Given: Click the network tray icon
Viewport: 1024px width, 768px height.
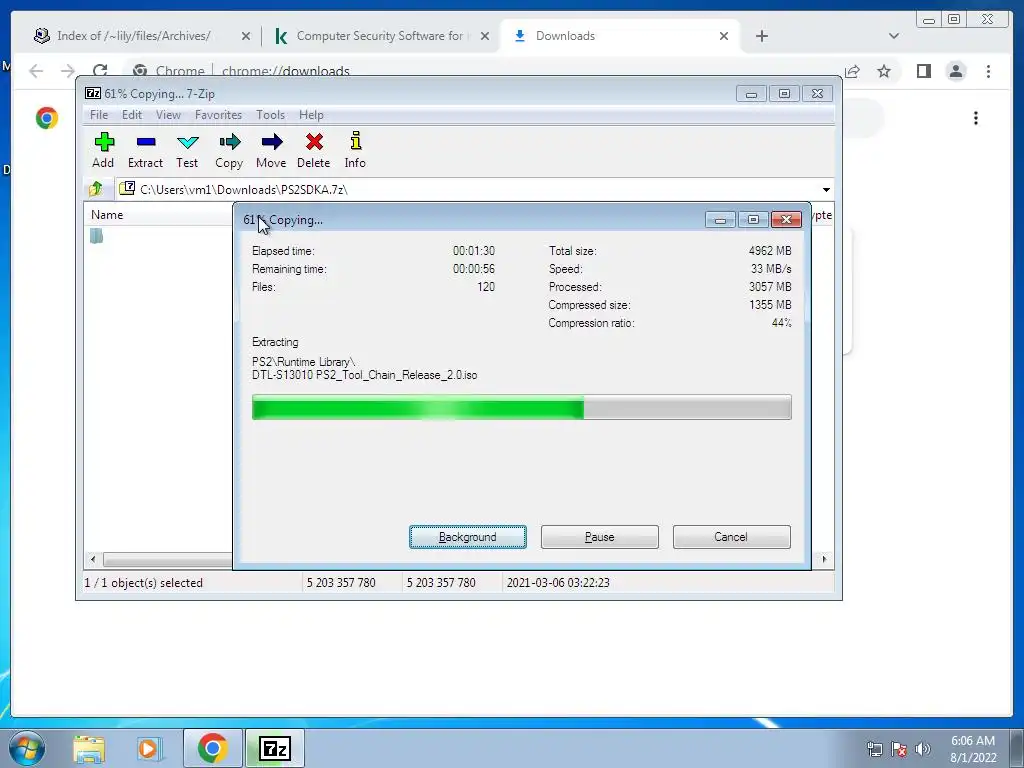Looking at the screenshot, I should [x=874, y=749].
